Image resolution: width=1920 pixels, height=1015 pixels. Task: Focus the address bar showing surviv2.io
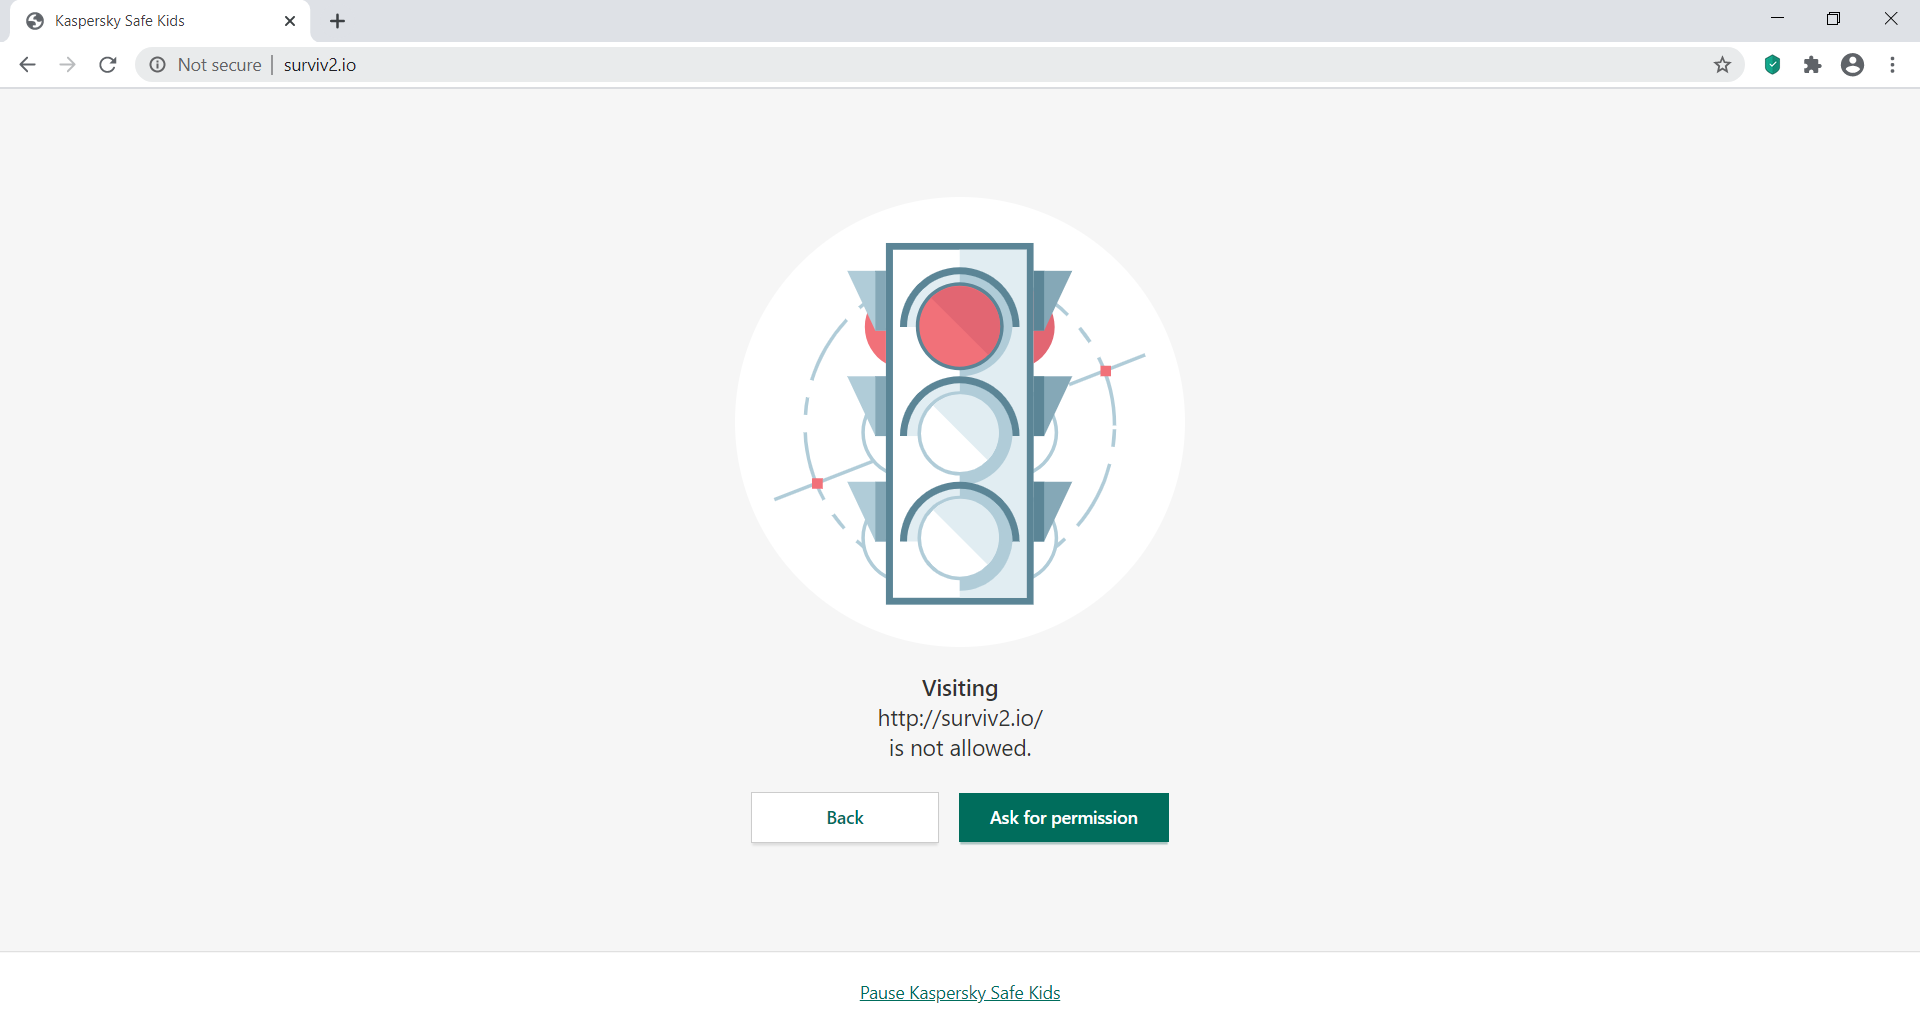[x=940, y=65]
